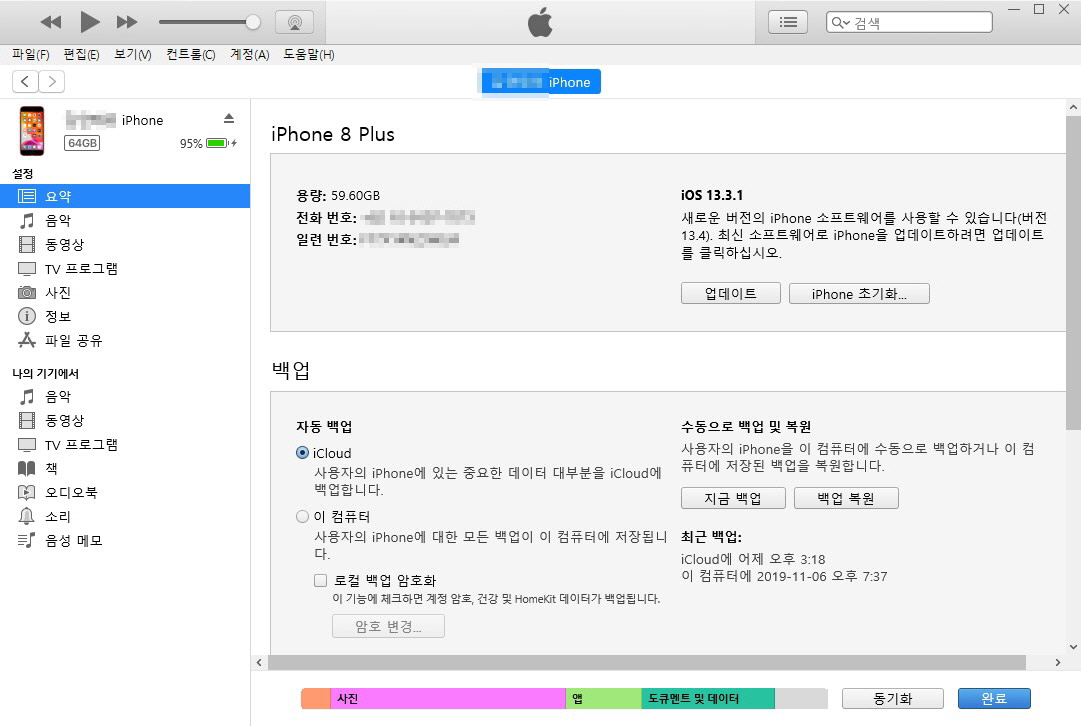Adjust the volume slider knob
Viewport: 1081px width, 726px height.
(253, 22)
